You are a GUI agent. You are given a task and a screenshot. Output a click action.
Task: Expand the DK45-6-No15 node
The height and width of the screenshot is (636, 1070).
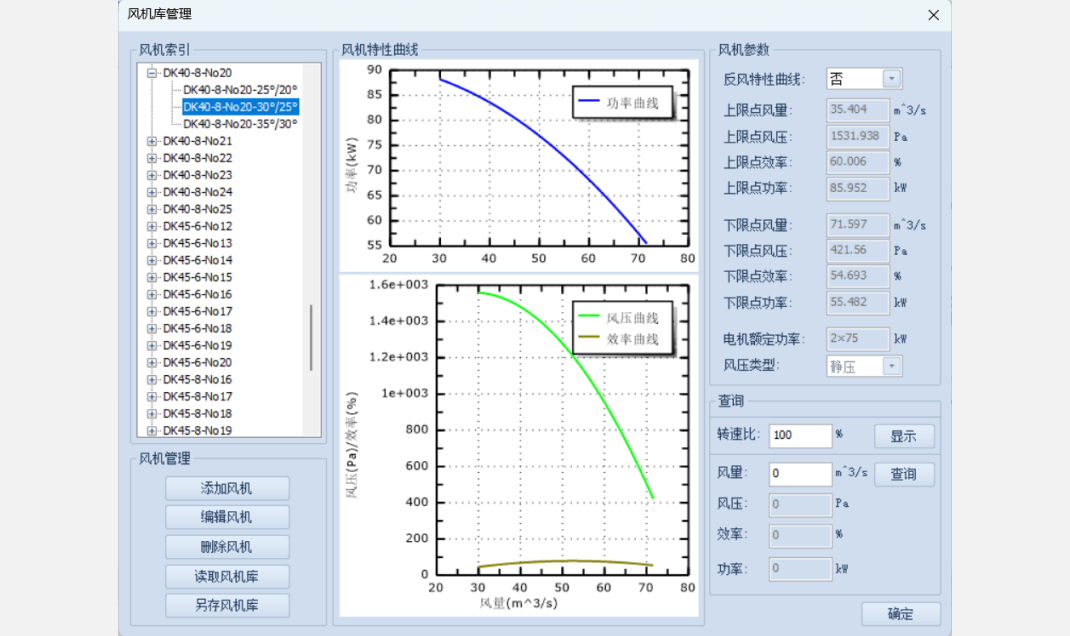pyautogui.click(x=152, y=277)
